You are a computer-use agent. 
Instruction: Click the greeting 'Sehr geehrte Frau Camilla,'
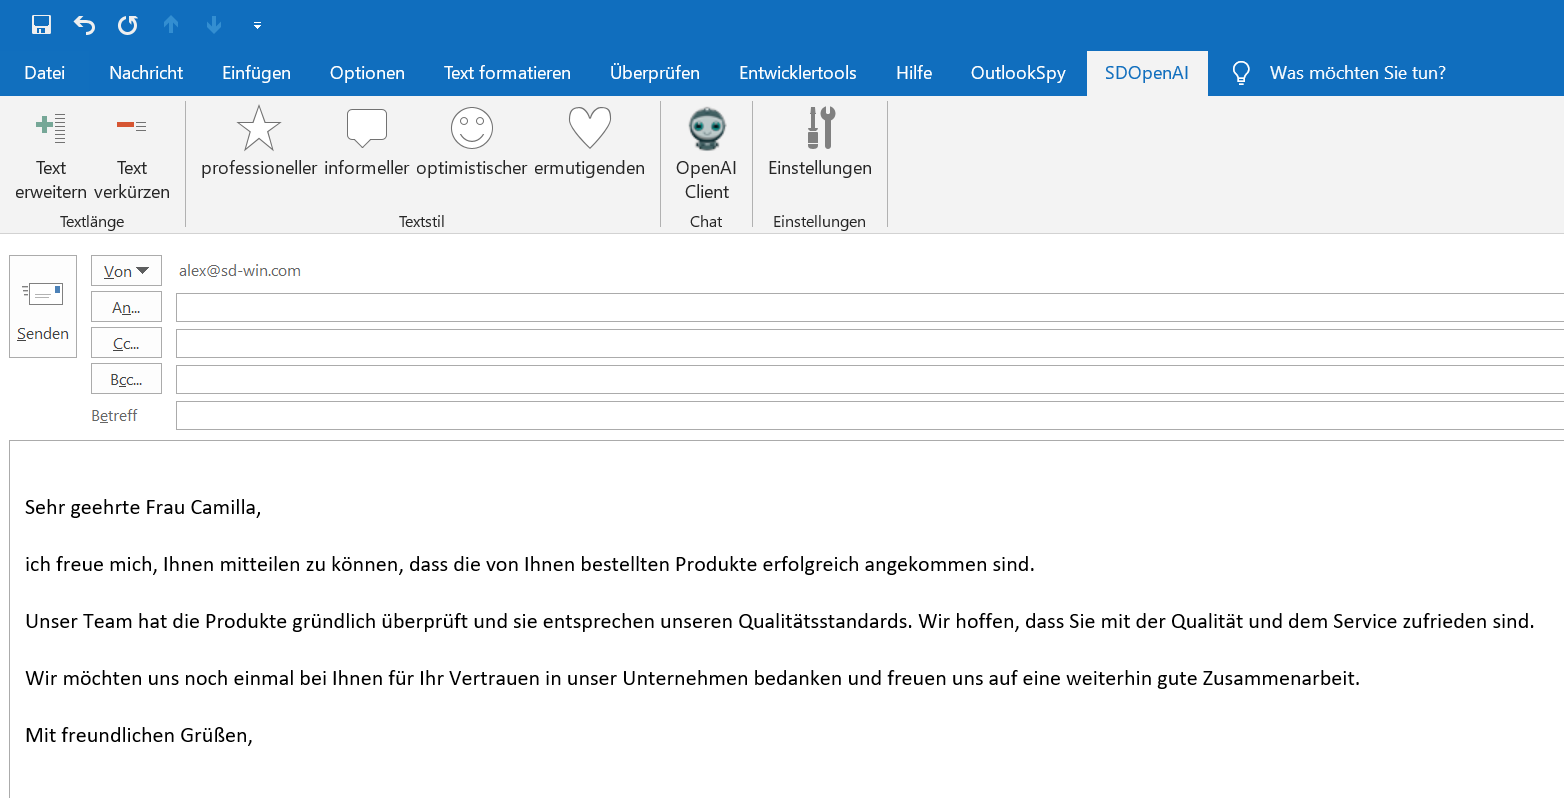tap(143, 507)
